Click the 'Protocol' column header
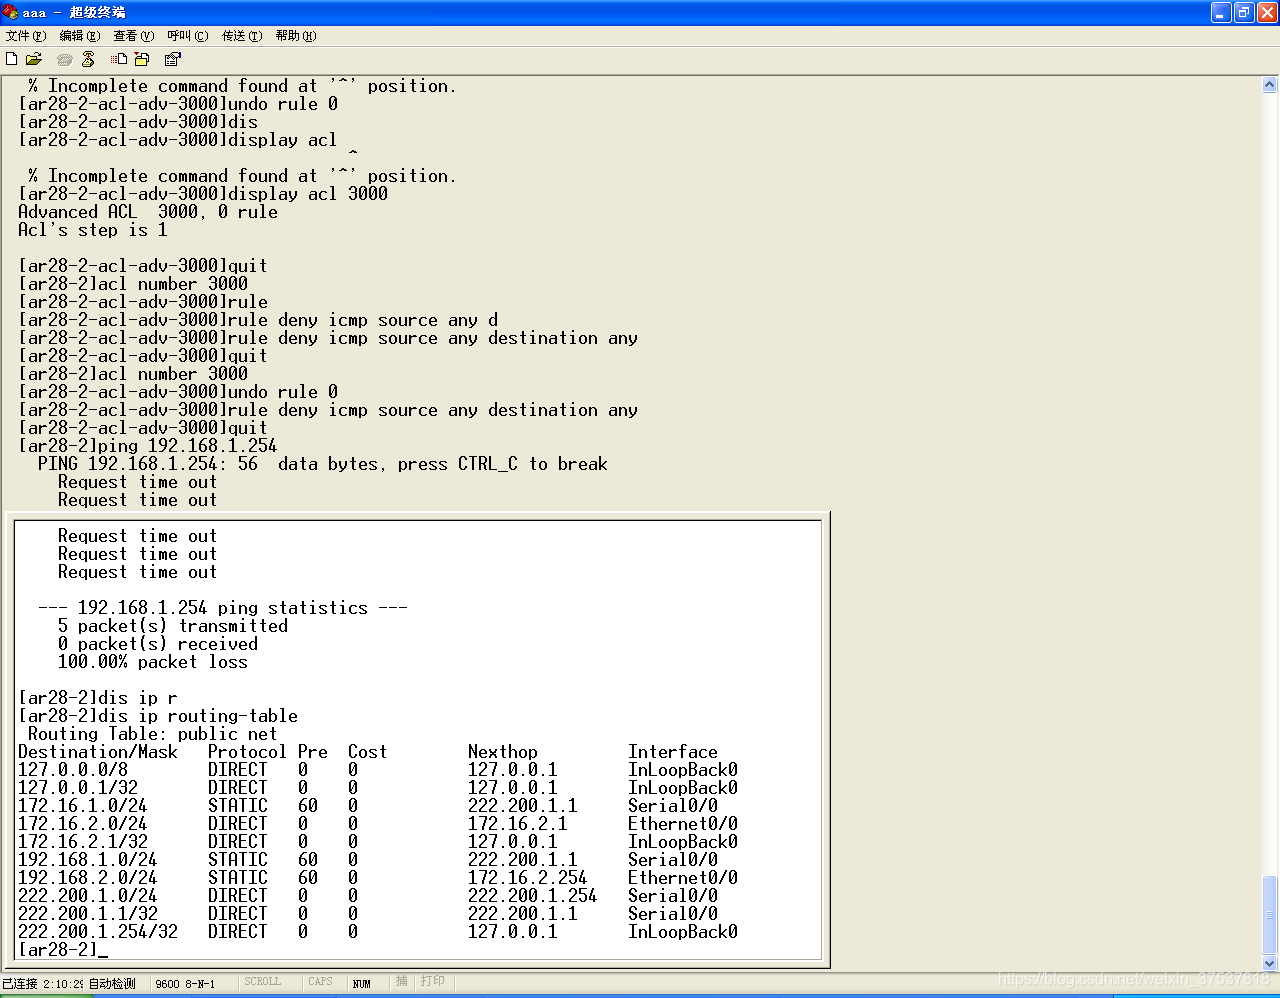Viewport: 1280px width, 998px height. [248, 752]
